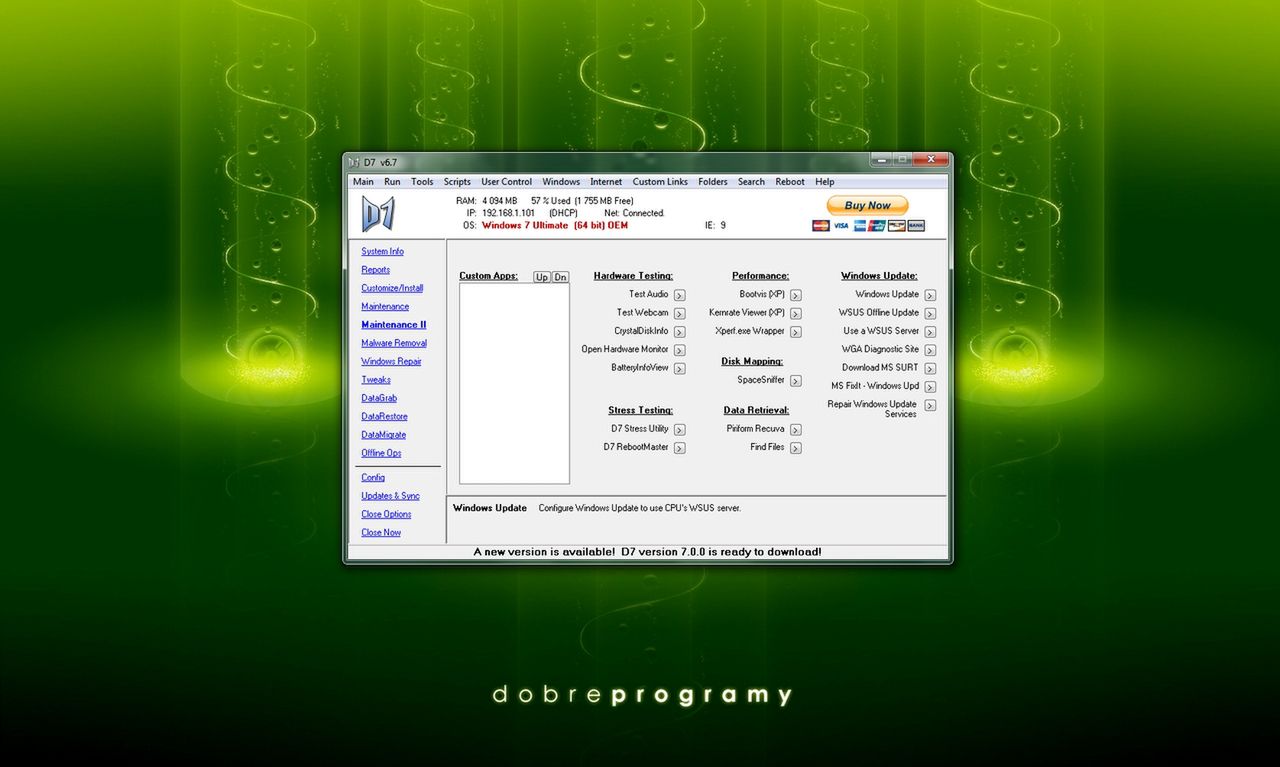Select Maintenance II section
The height and width of the screenshot is (767, 1280).
point(394,325)
